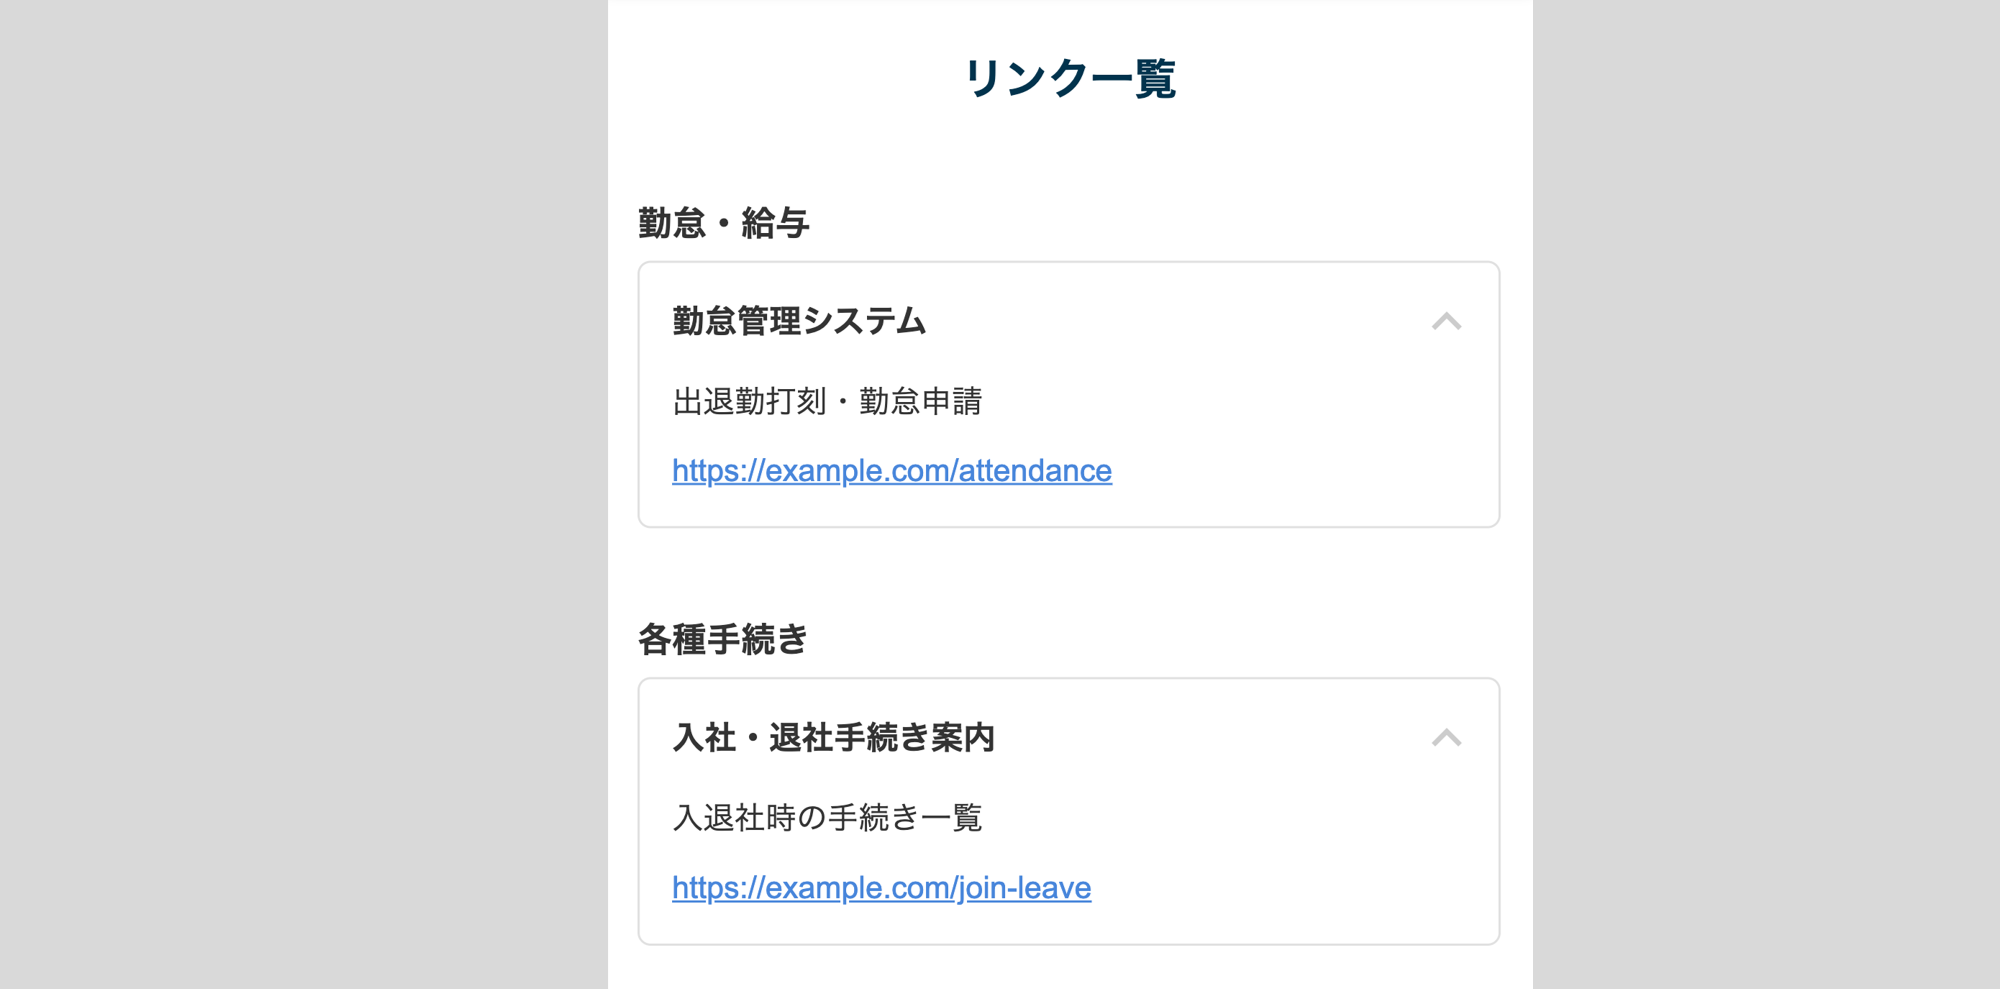The height and width of the screenshot is (989, 2000).
Task: Select the 勤怠・給与 section heading
Action: [x=723, y=223]
